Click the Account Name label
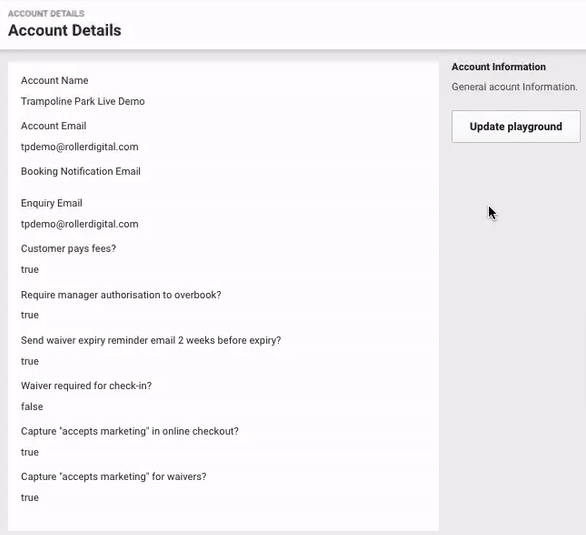 (55, 80)
